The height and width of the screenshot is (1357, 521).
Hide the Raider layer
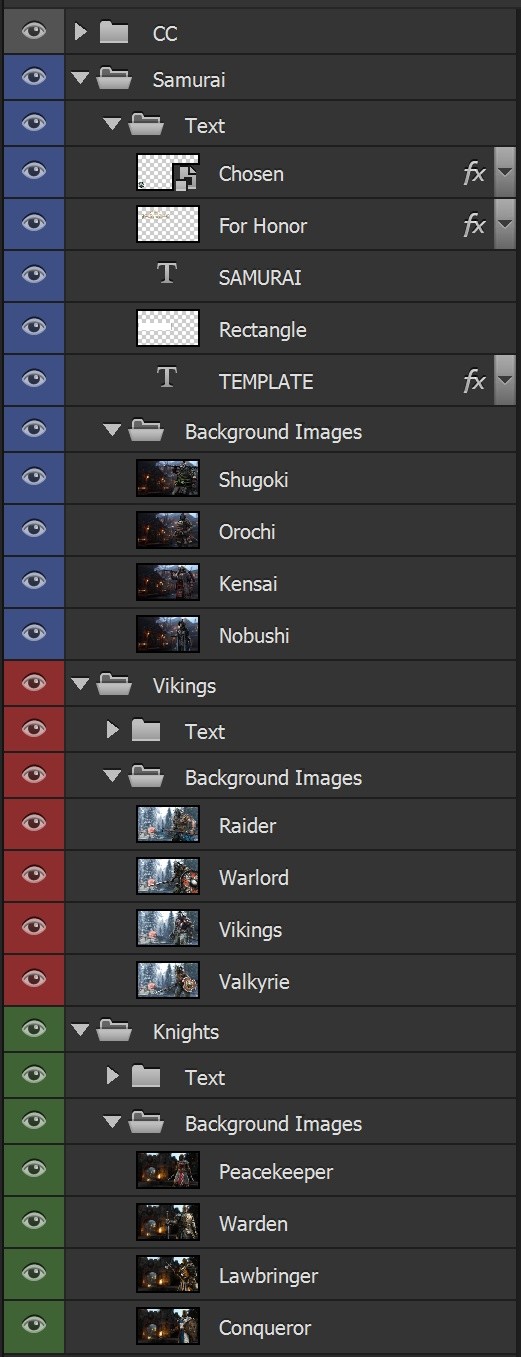click(x=34, y=824)
